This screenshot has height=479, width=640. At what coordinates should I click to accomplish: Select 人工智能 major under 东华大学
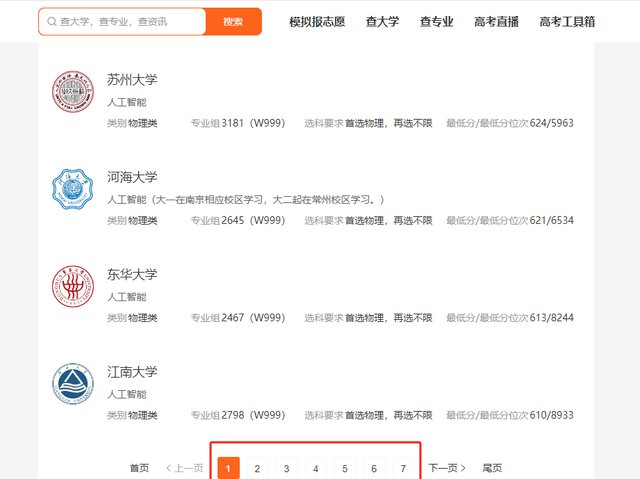pyautogui.click(x=127, y=297)
